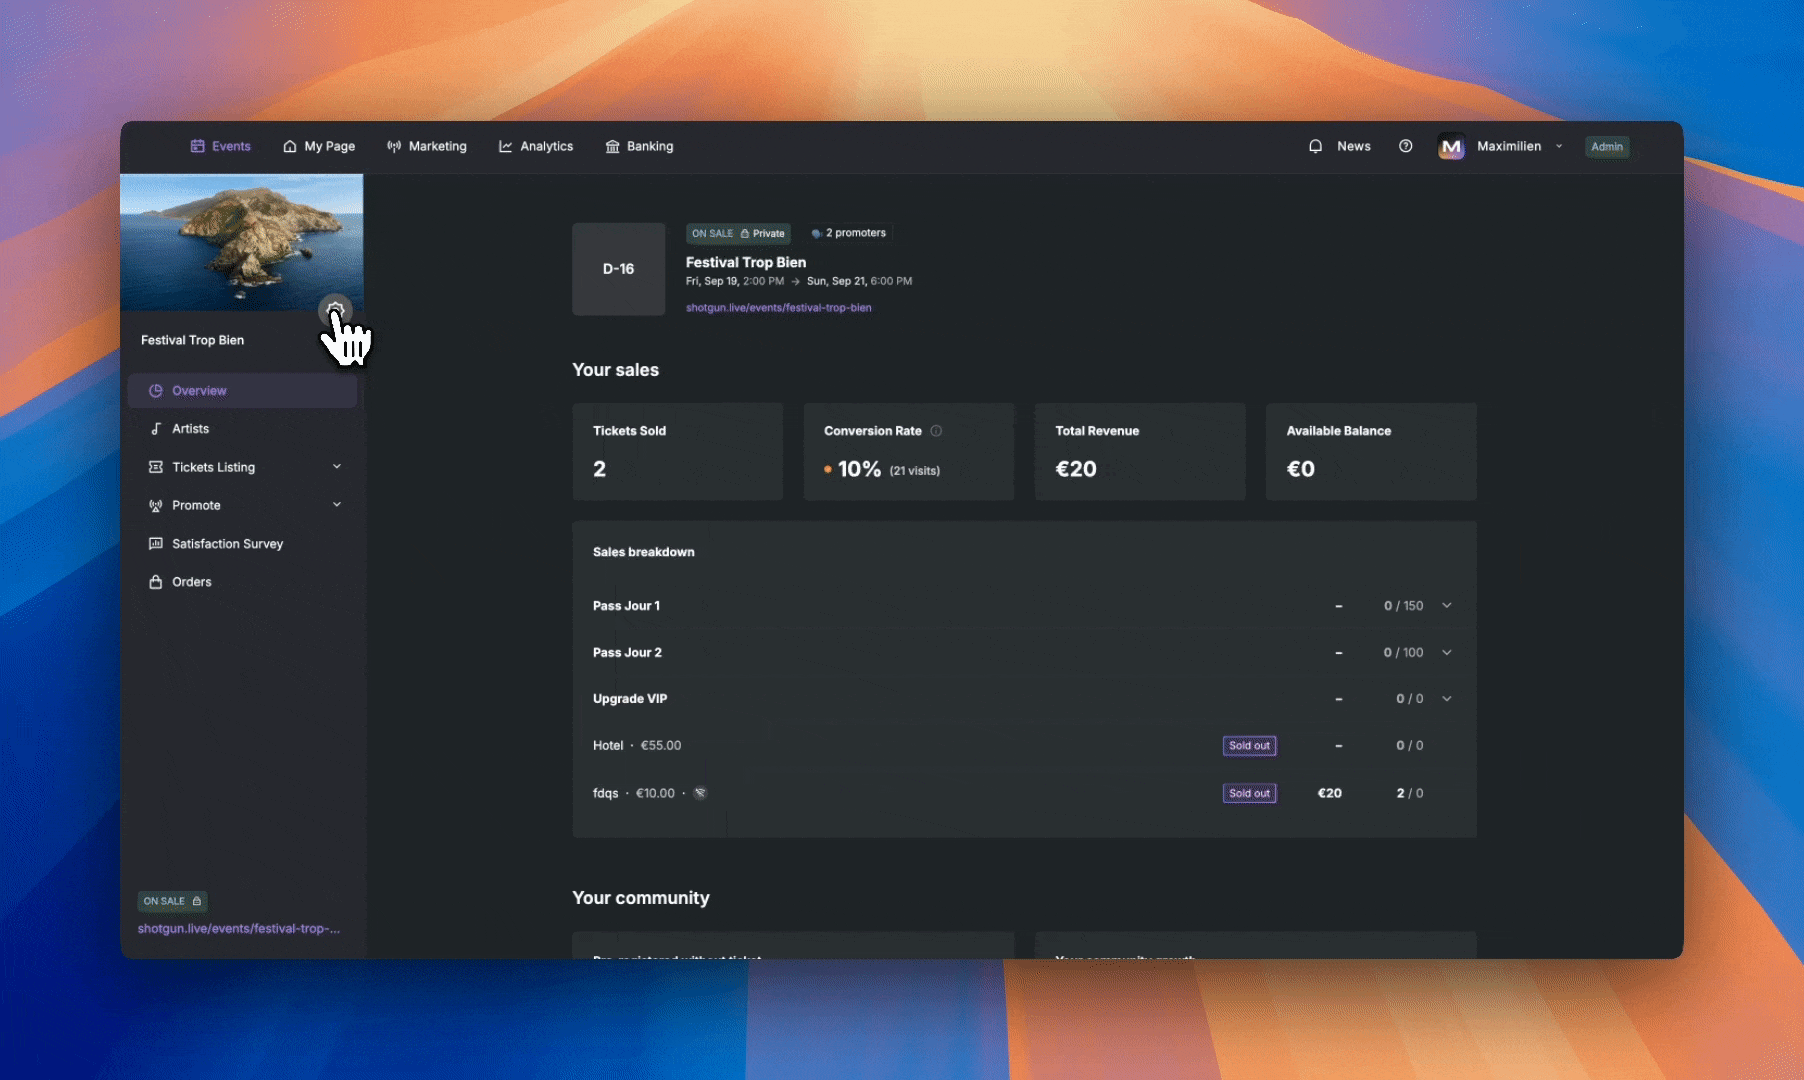The height and width of the screenshot is (1080, 1804).
Task: Click the Banking building icon
Action: [612, 146]
